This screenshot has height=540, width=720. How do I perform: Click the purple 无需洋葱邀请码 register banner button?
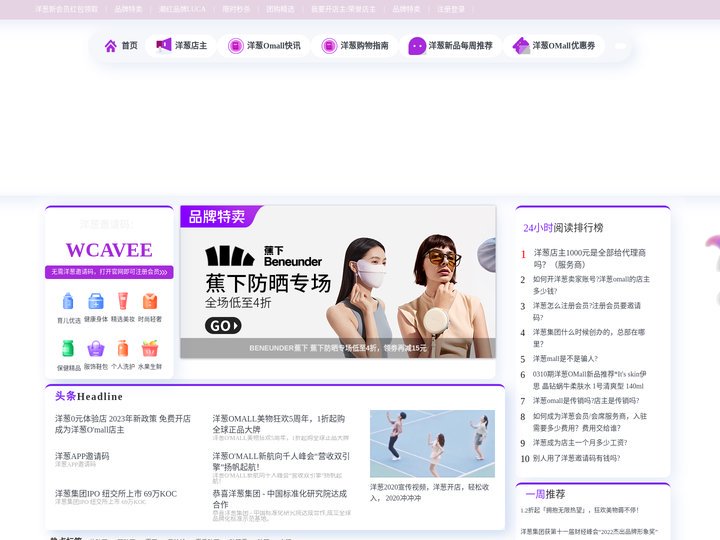tap(109, 272)
